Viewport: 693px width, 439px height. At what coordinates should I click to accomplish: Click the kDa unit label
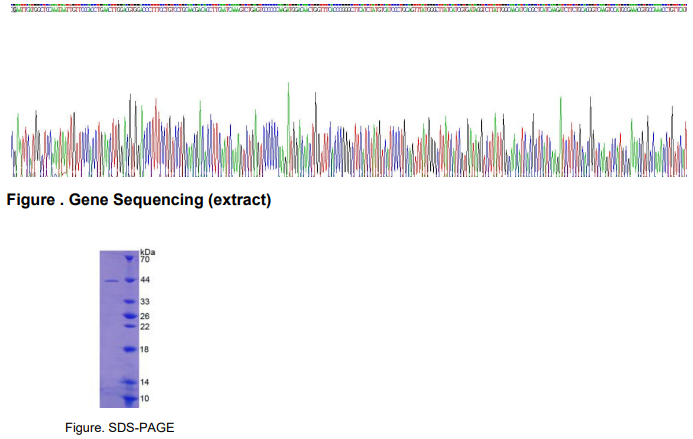pyautogui.click(x=148, y=251)
